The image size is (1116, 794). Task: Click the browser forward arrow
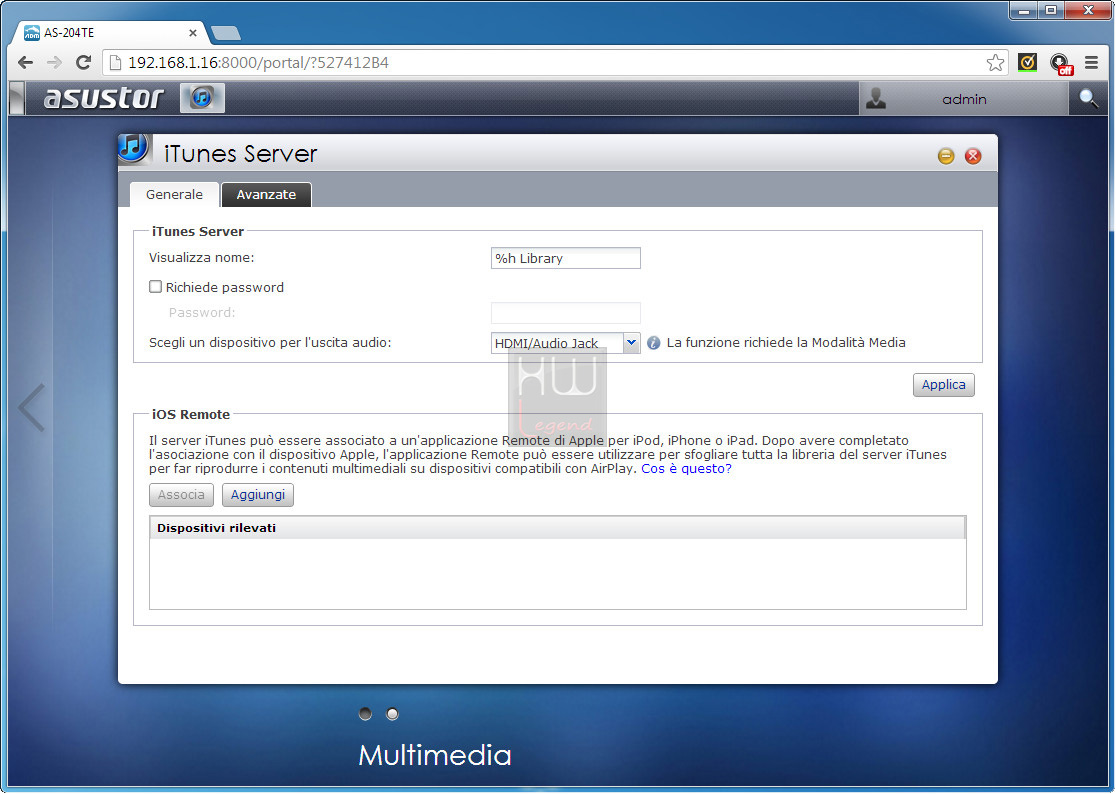pyautogui.click(x=54, y=63)
